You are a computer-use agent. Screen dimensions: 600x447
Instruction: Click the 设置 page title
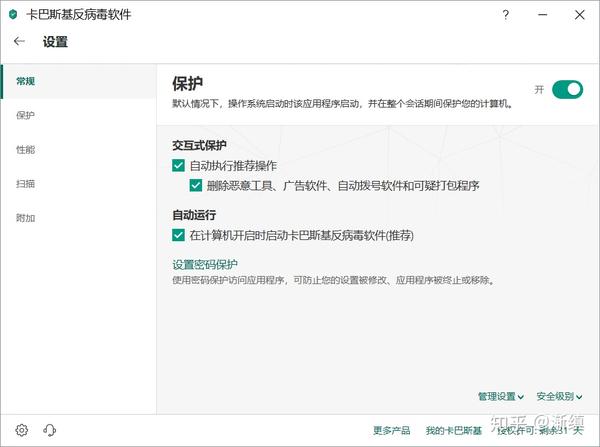[x=55, y=42]
